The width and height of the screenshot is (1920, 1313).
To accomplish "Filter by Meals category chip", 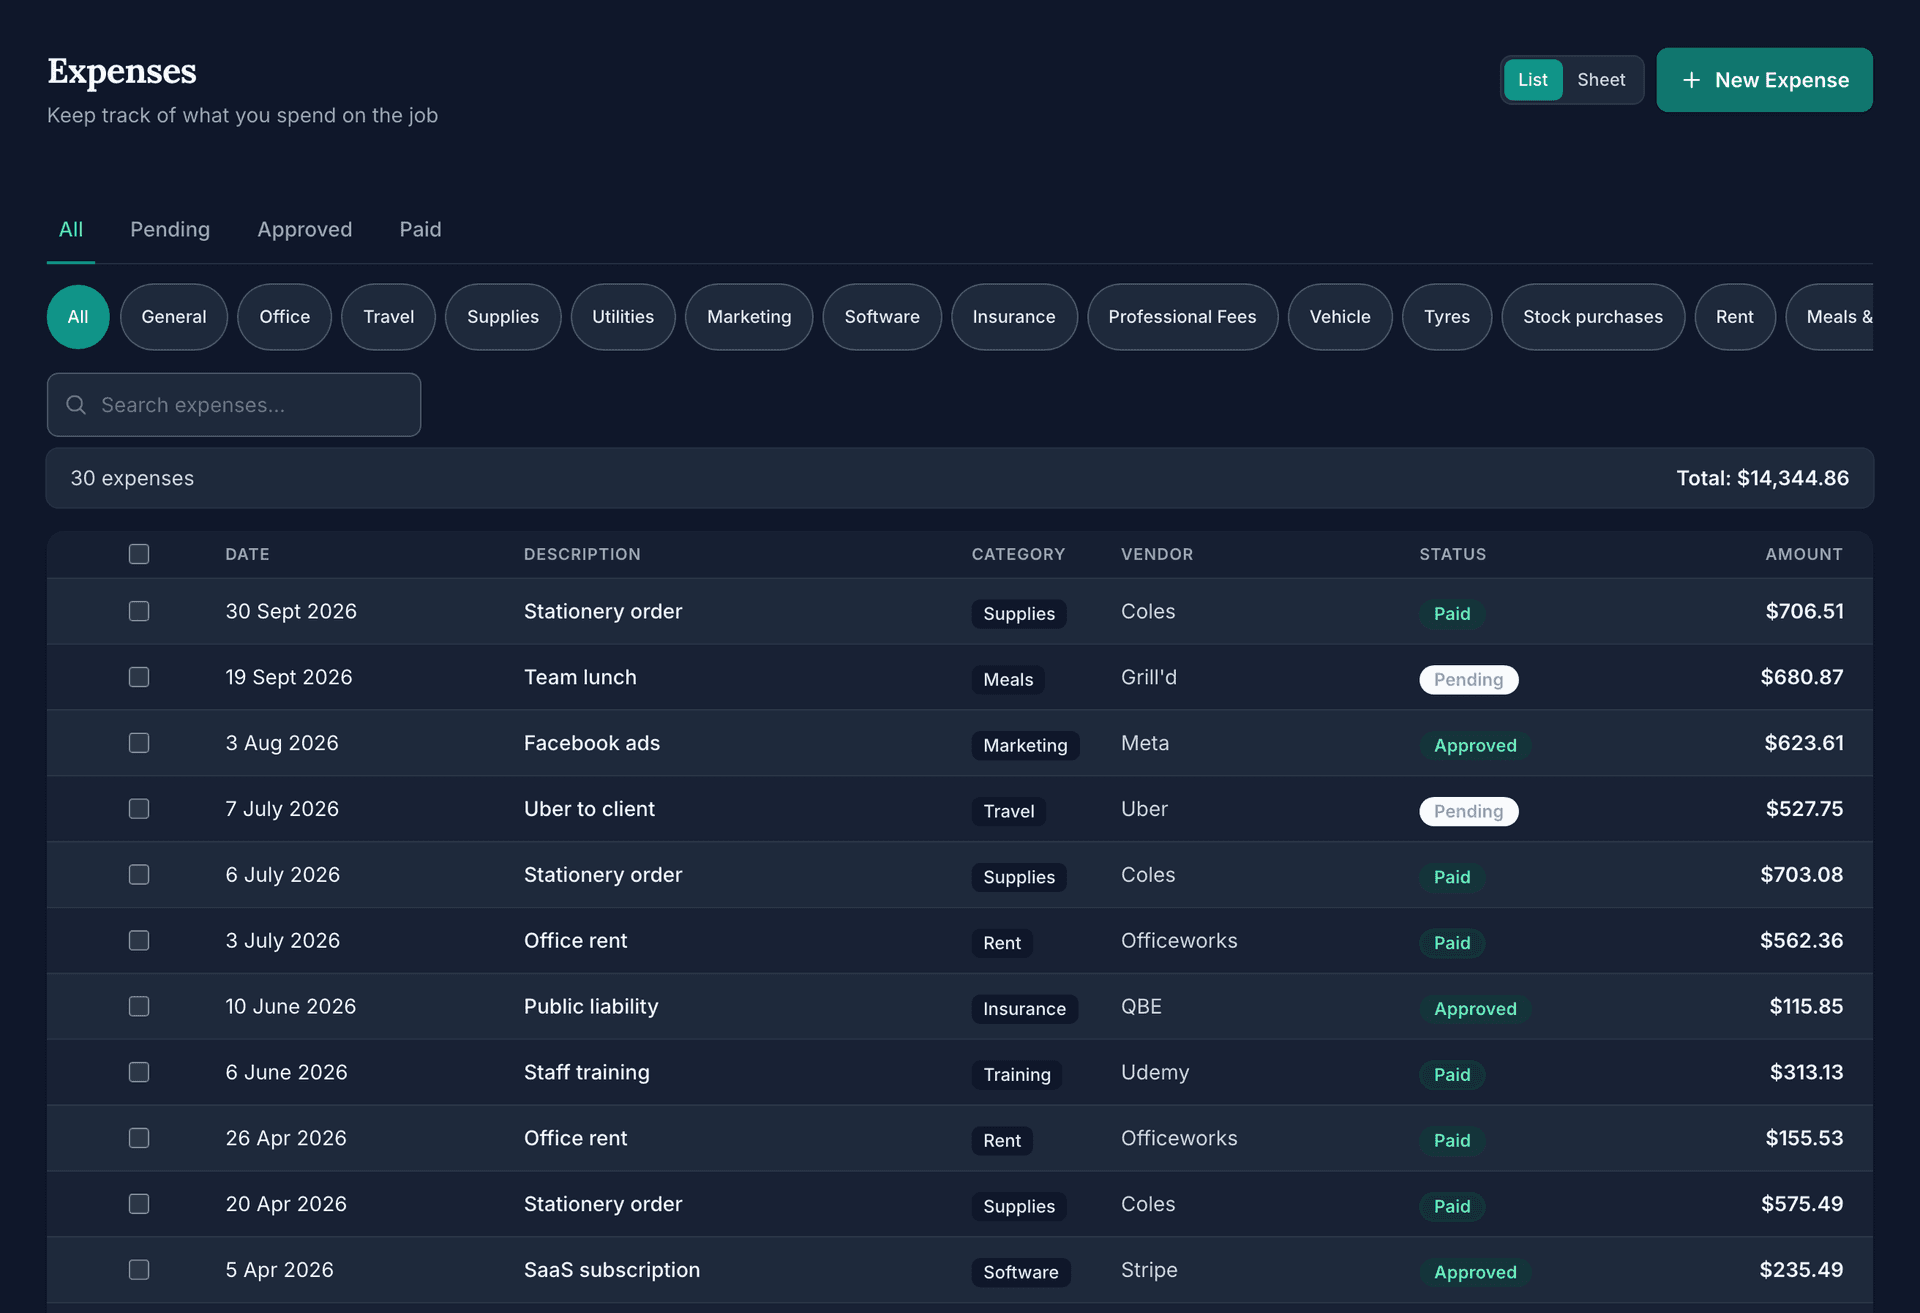I will (1831, 317).
